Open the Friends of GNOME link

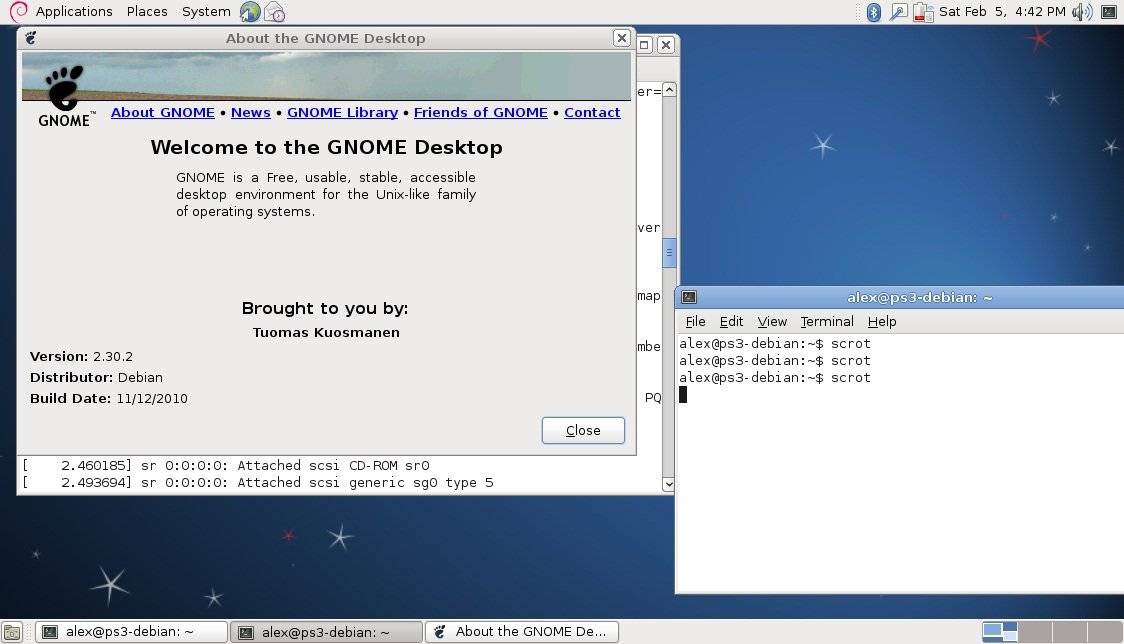coord(481,113)
